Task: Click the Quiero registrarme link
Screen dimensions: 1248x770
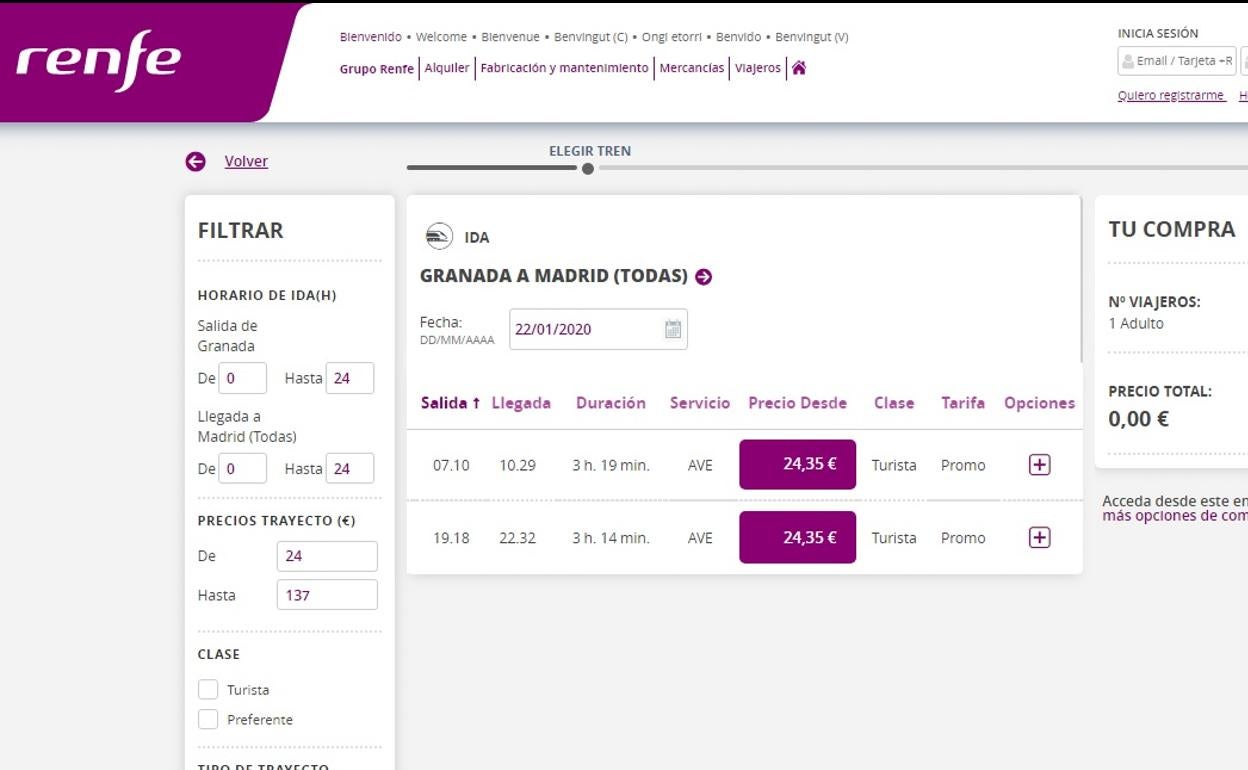Action: [1171, 96]
